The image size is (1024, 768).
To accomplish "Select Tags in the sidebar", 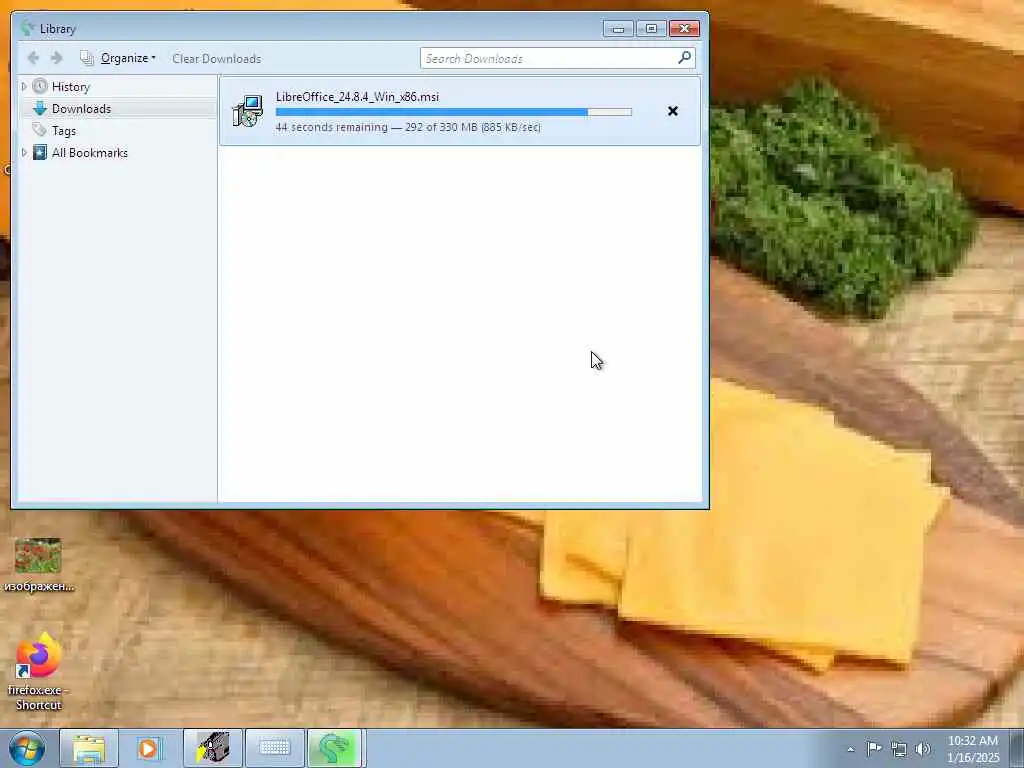I will pyautogui.click(x=63, y=131).
